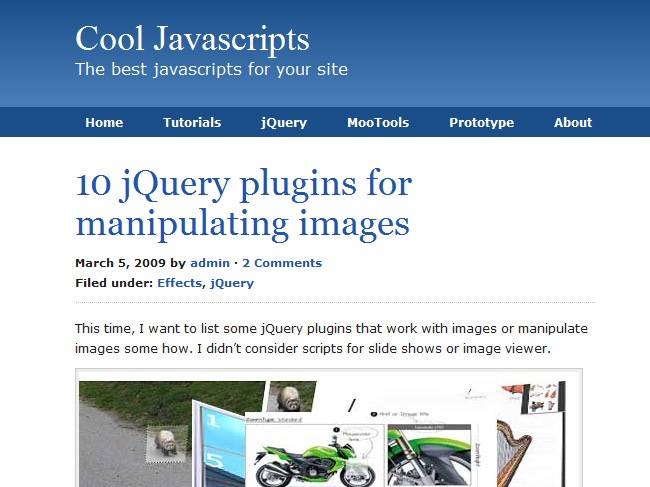The image size is (650, 487).
Task: Open the Home navigation item
Action: click(x=104, y=122)
